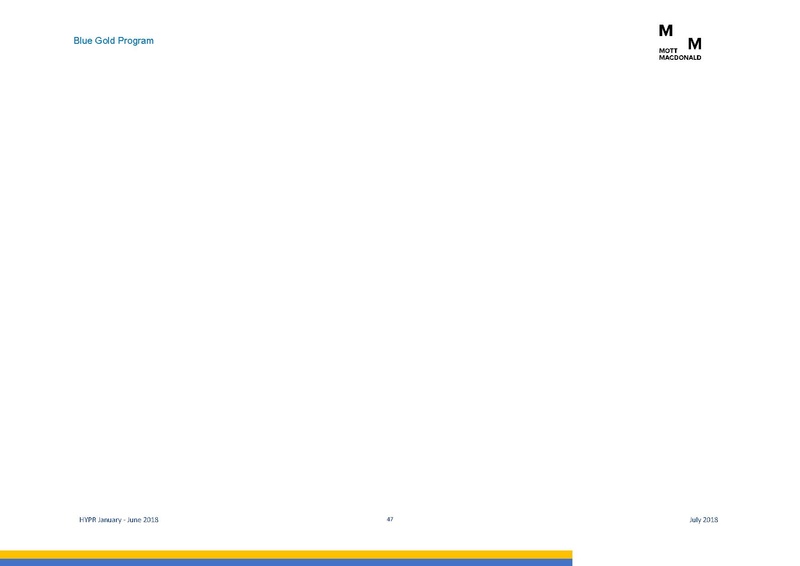The height and width of the screenshot is (566, 800).
Task: Click June 2018 in the left footer
Action: point(143,520)
